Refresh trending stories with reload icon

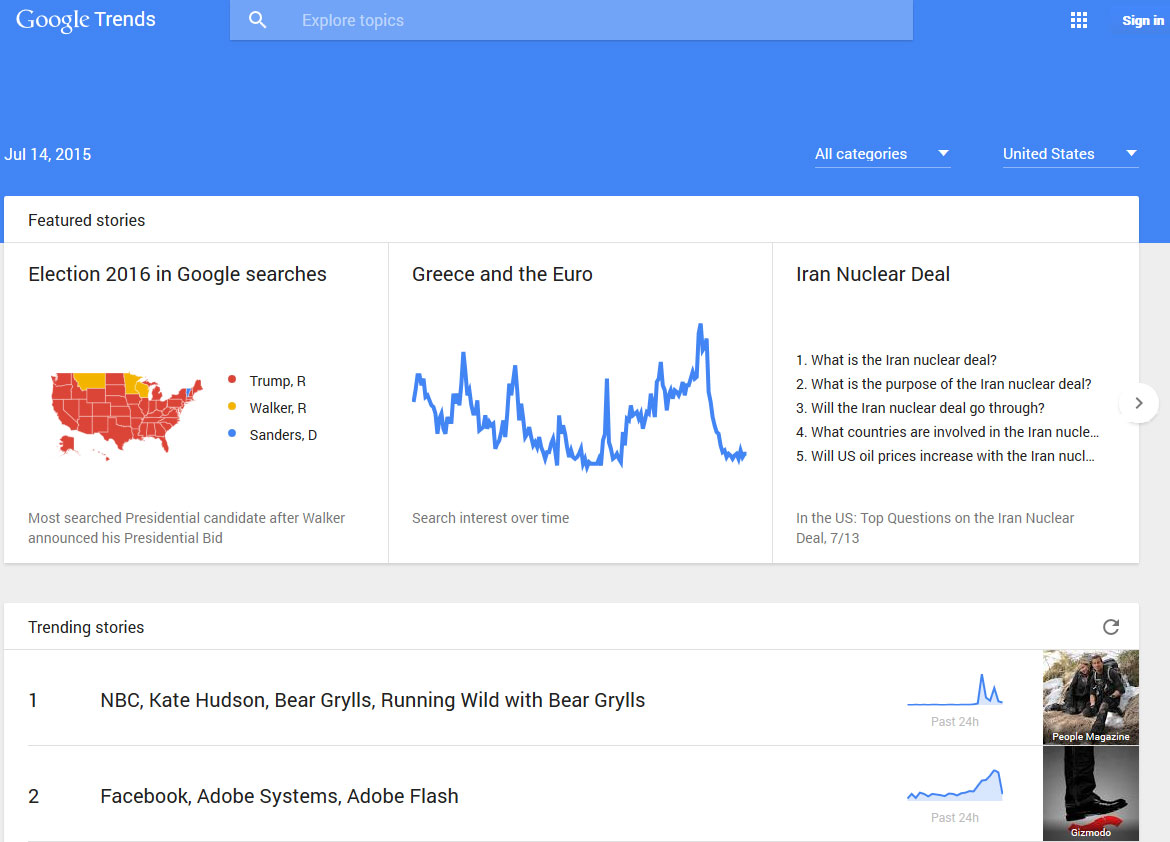1111,627
